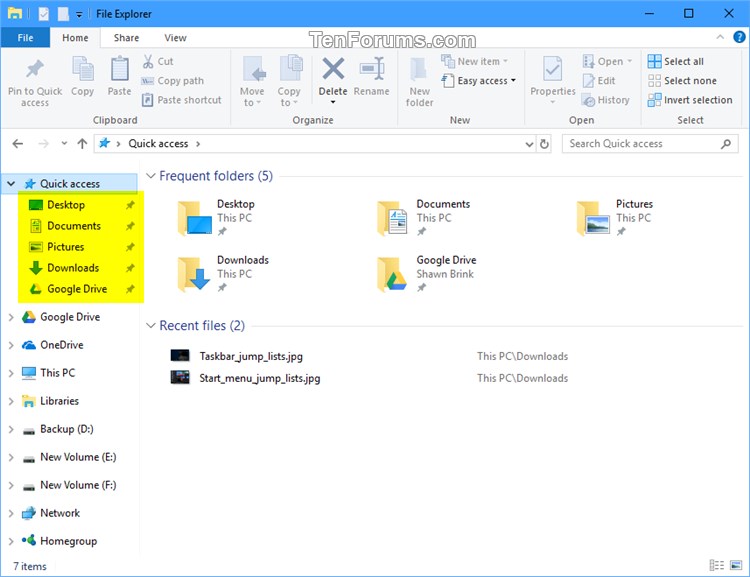Open the blue Help question icon

coord(739,37)
